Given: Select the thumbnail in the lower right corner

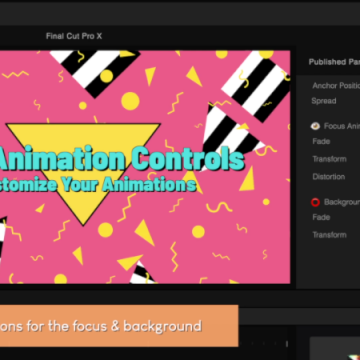Looking at the screenshot, I should (x=335, y=348).
